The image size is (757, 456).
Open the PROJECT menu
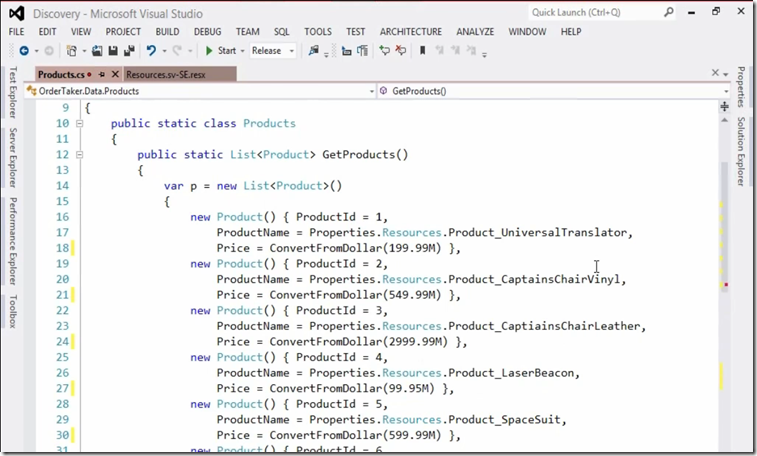coord(123,32)
